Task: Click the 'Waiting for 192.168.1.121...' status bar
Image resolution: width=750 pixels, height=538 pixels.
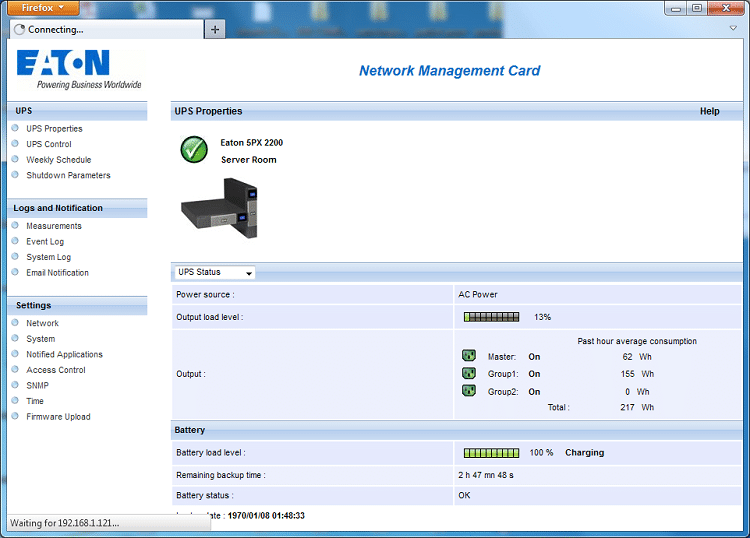Action: coord(109,523)
